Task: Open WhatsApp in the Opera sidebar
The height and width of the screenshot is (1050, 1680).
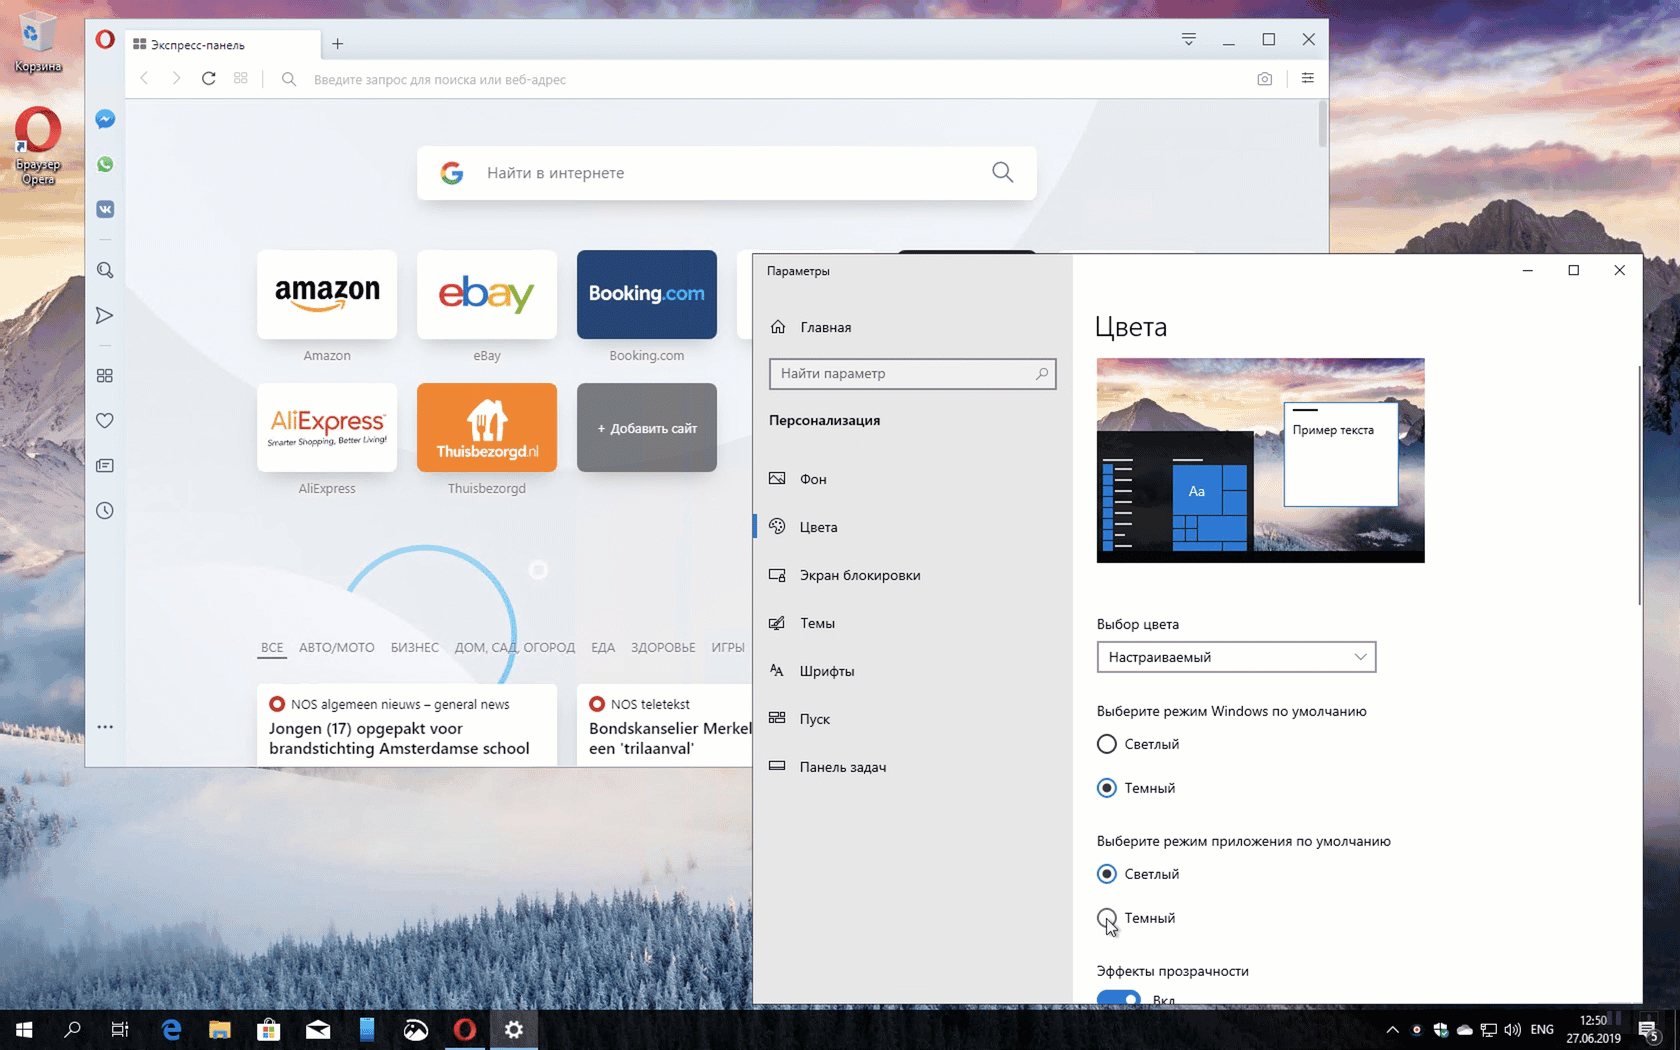Action: pyautogui.click(x=104, y=164)
